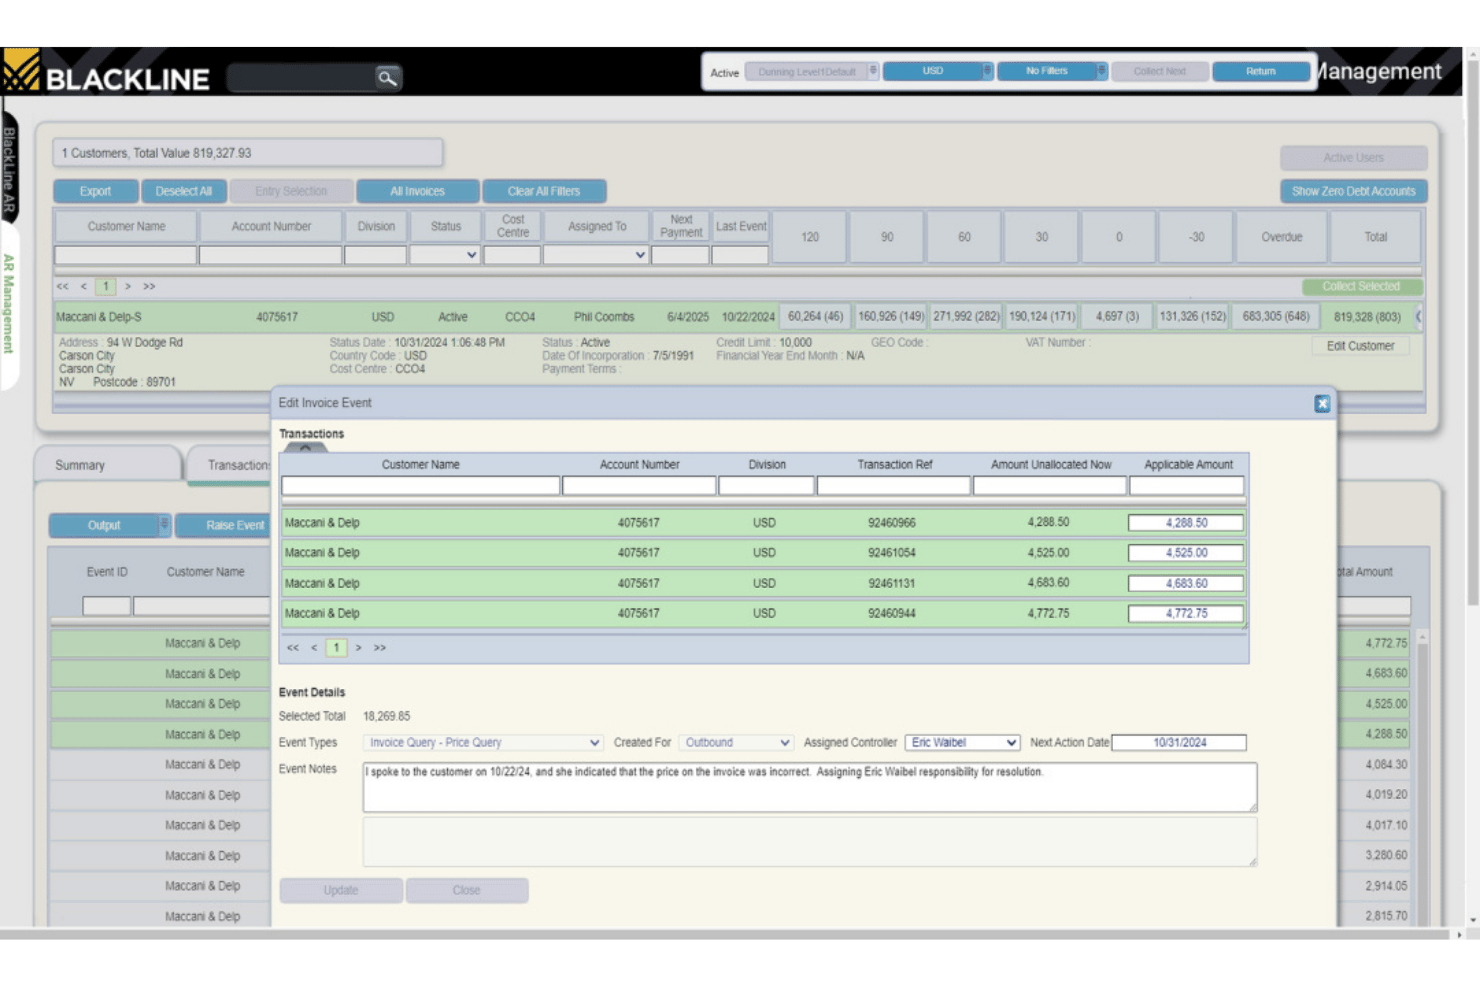Click the second Event Notes text area
Image resolution: width=1480 pixels, height=987 pixels.
coord(810,842)
